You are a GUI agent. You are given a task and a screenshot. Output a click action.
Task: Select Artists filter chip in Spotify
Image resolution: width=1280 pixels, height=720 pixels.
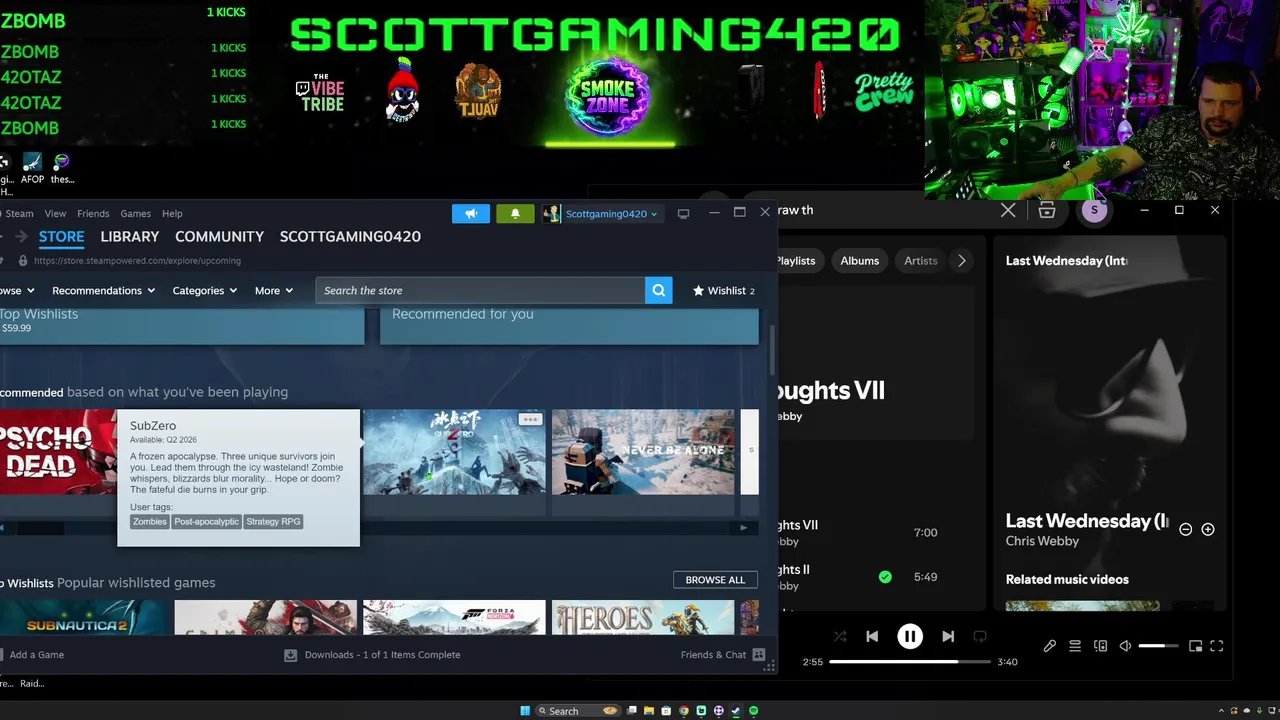[920, 261]
